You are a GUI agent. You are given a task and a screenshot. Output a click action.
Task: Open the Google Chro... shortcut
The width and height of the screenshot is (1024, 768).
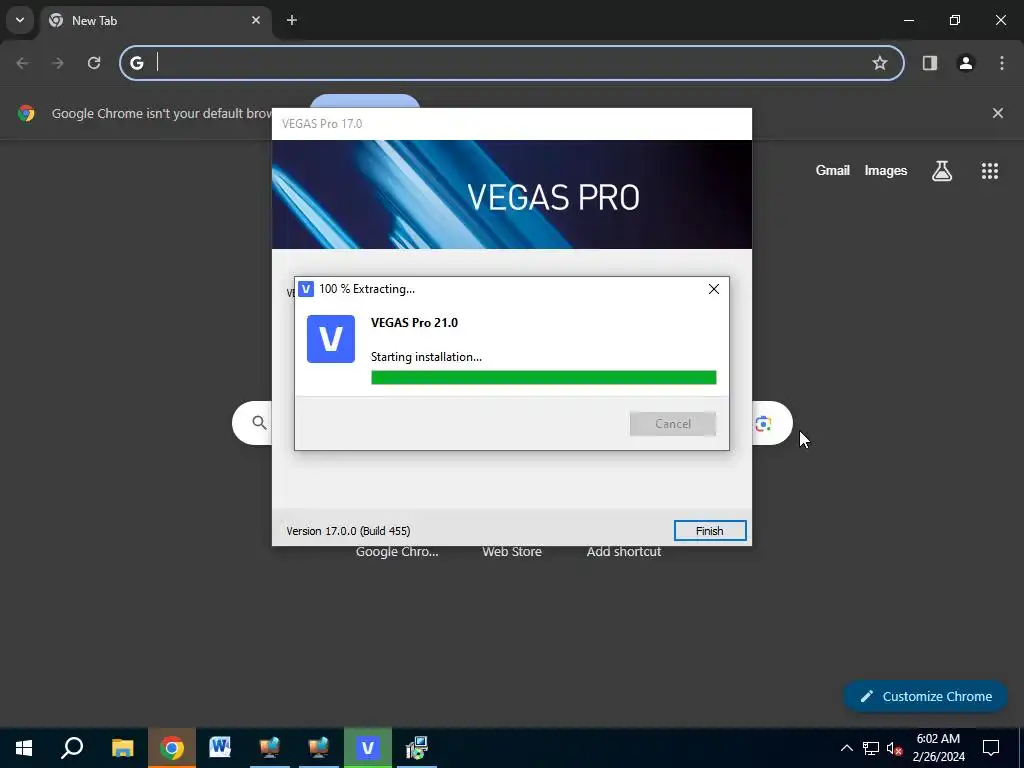point(397,552)
